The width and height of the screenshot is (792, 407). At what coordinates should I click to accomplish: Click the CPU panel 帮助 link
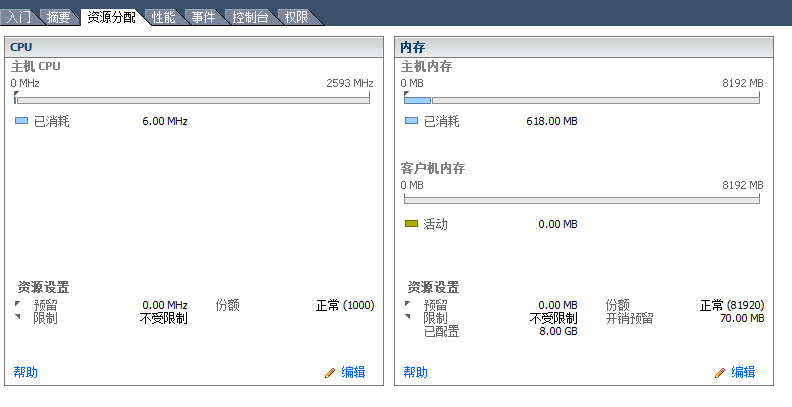point(25,373)
